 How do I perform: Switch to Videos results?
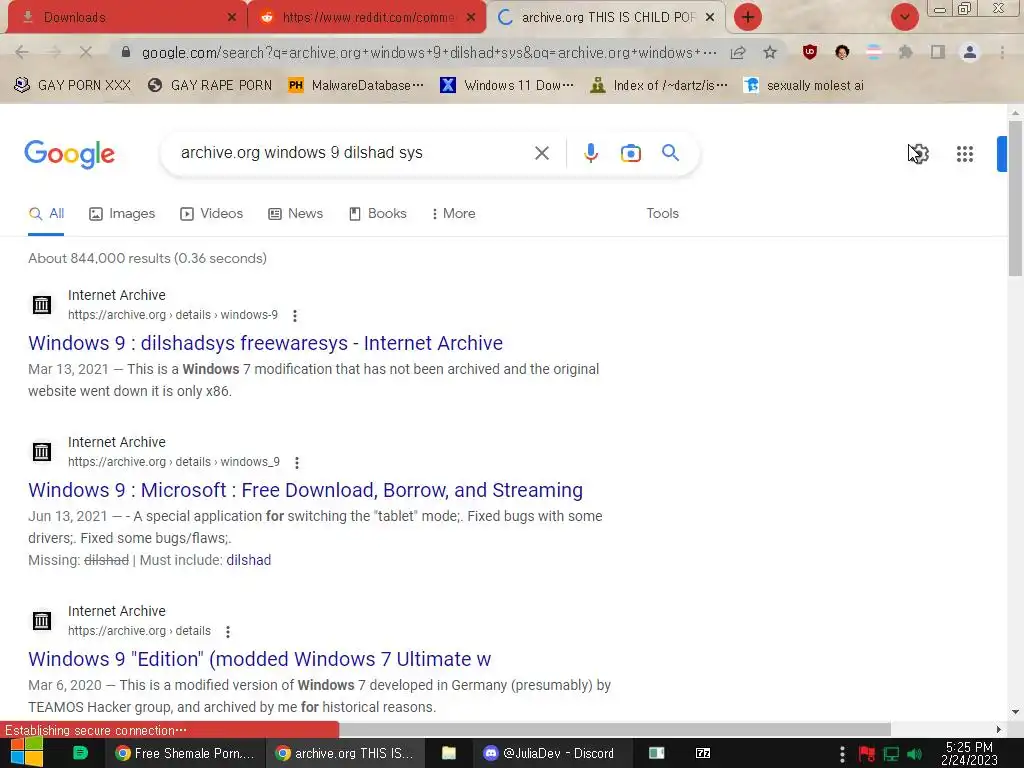[x=212, y=214]
